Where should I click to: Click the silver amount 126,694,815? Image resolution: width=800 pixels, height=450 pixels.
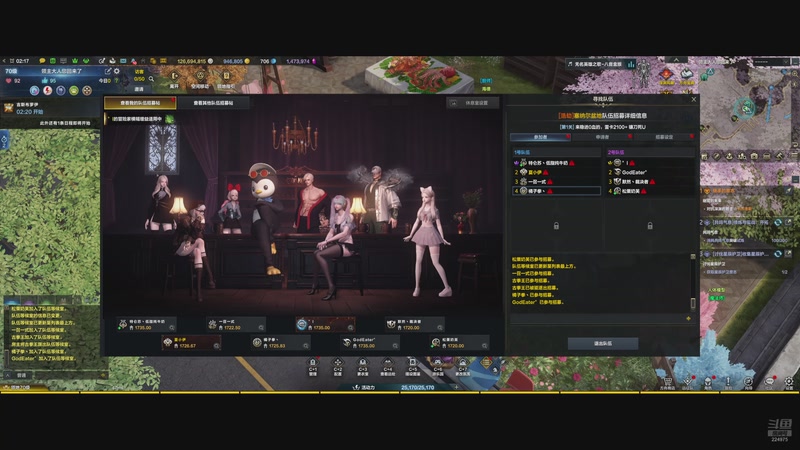click(191, 61)
